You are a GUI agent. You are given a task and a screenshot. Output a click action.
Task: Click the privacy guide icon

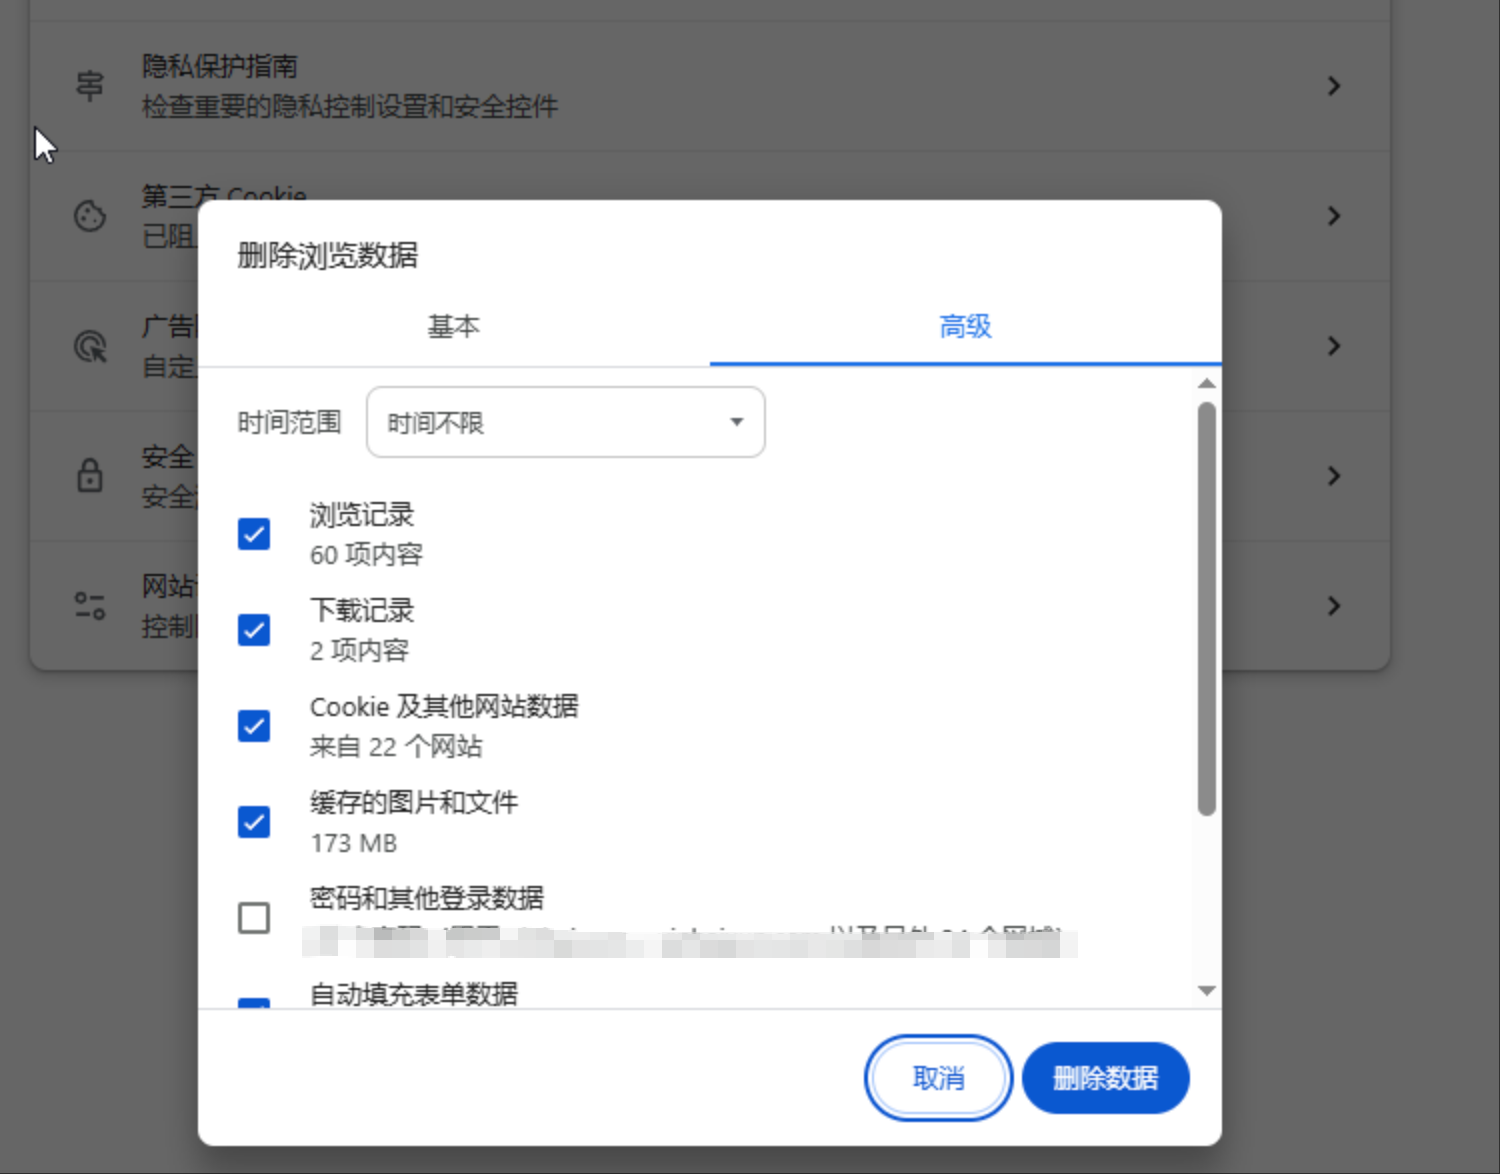90,86
